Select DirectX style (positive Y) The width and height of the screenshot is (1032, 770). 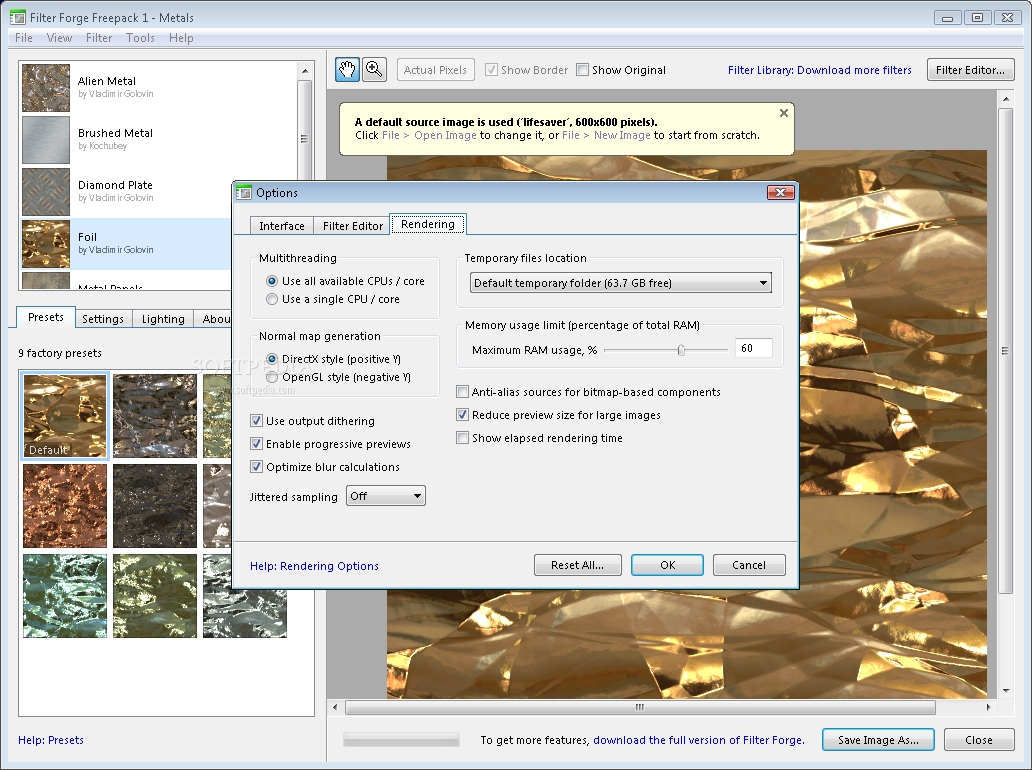point(272,359)
